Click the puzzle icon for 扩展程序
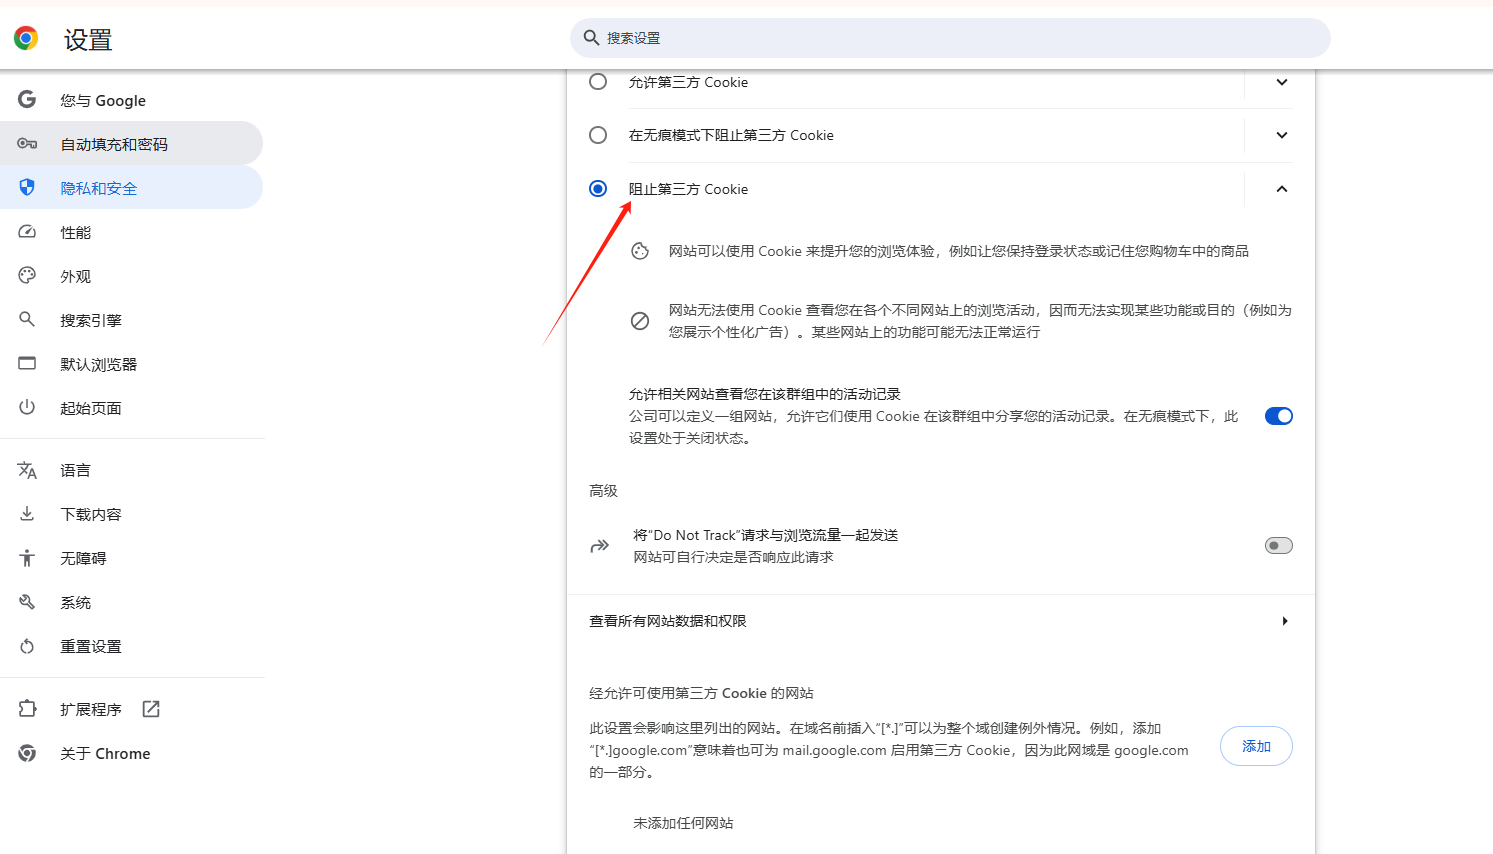The image size is (1493, 854). [x=27, y=709]
